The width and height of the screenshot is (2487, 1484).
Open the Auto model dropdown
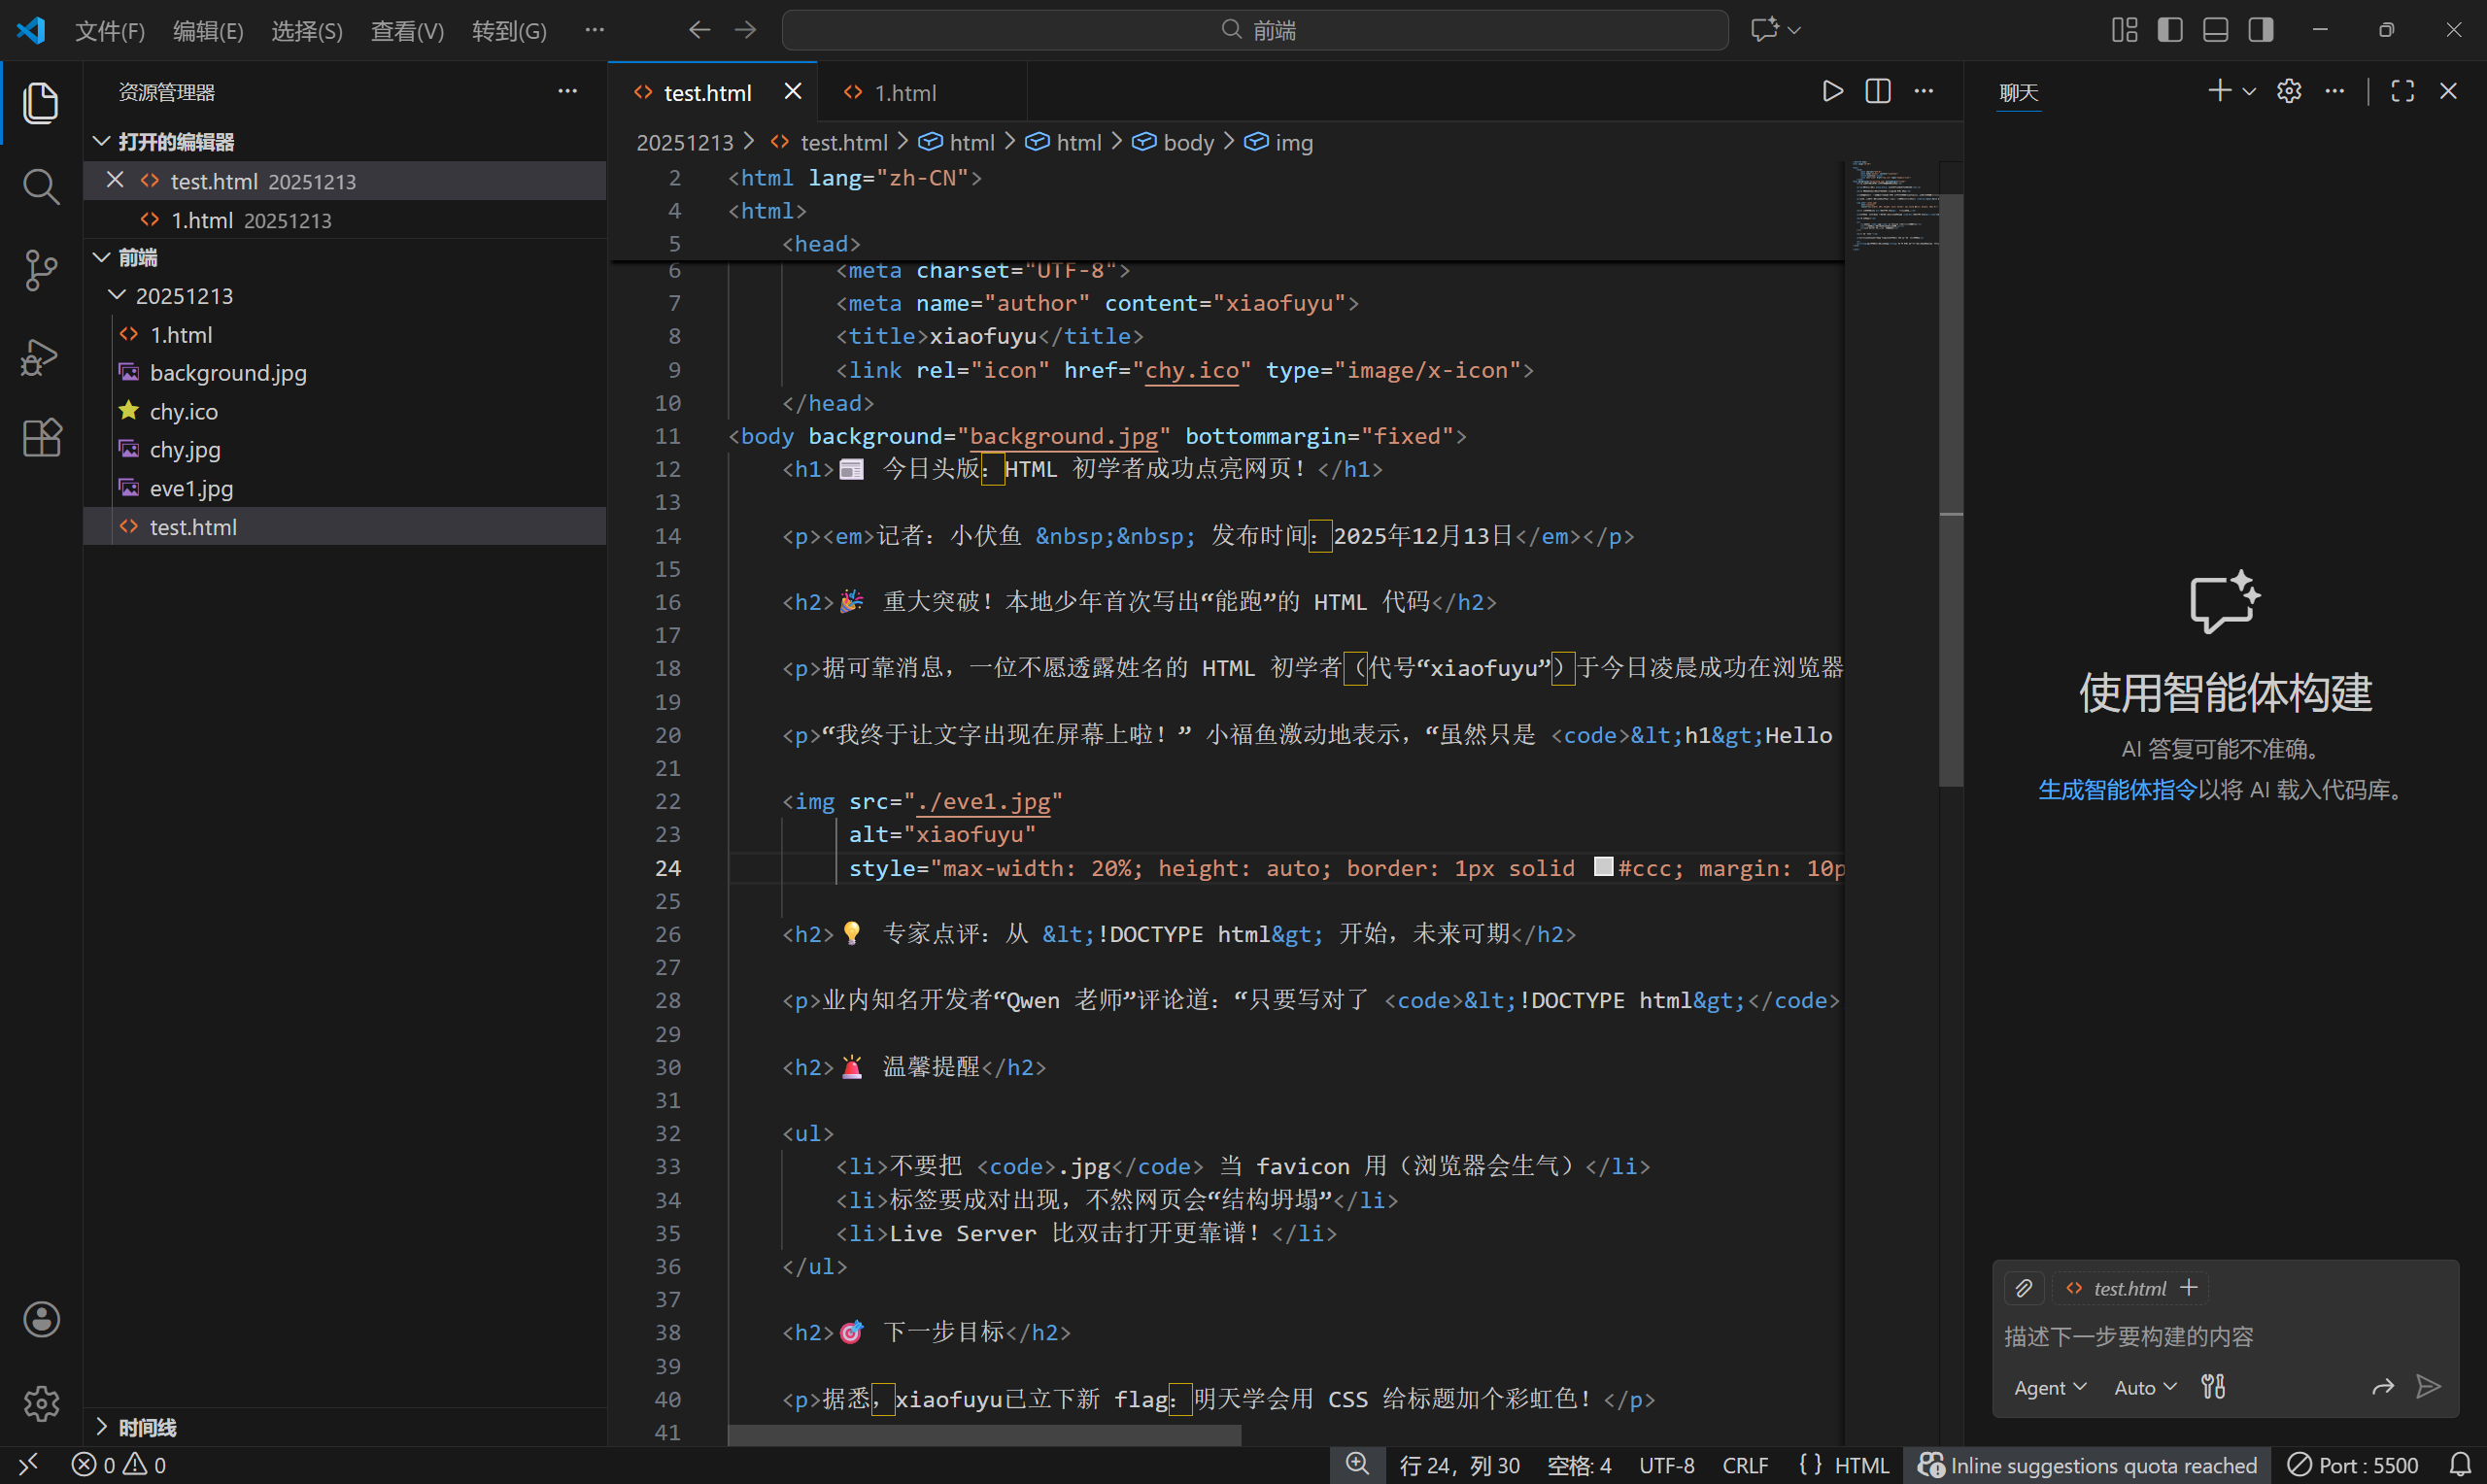[x=2145, y=1387]
